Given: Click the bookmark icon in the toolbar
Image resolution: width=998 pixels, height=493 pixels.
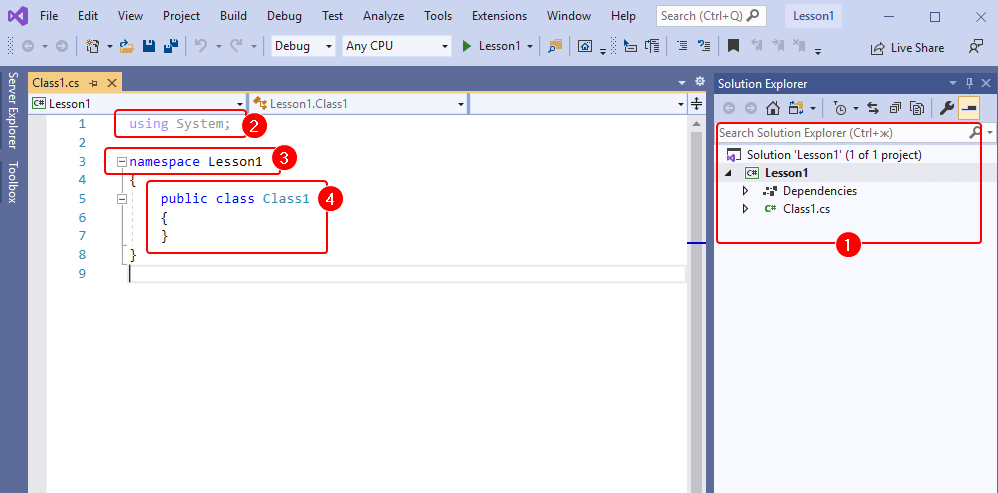Looking at the screenshot, I should (733, 46).
